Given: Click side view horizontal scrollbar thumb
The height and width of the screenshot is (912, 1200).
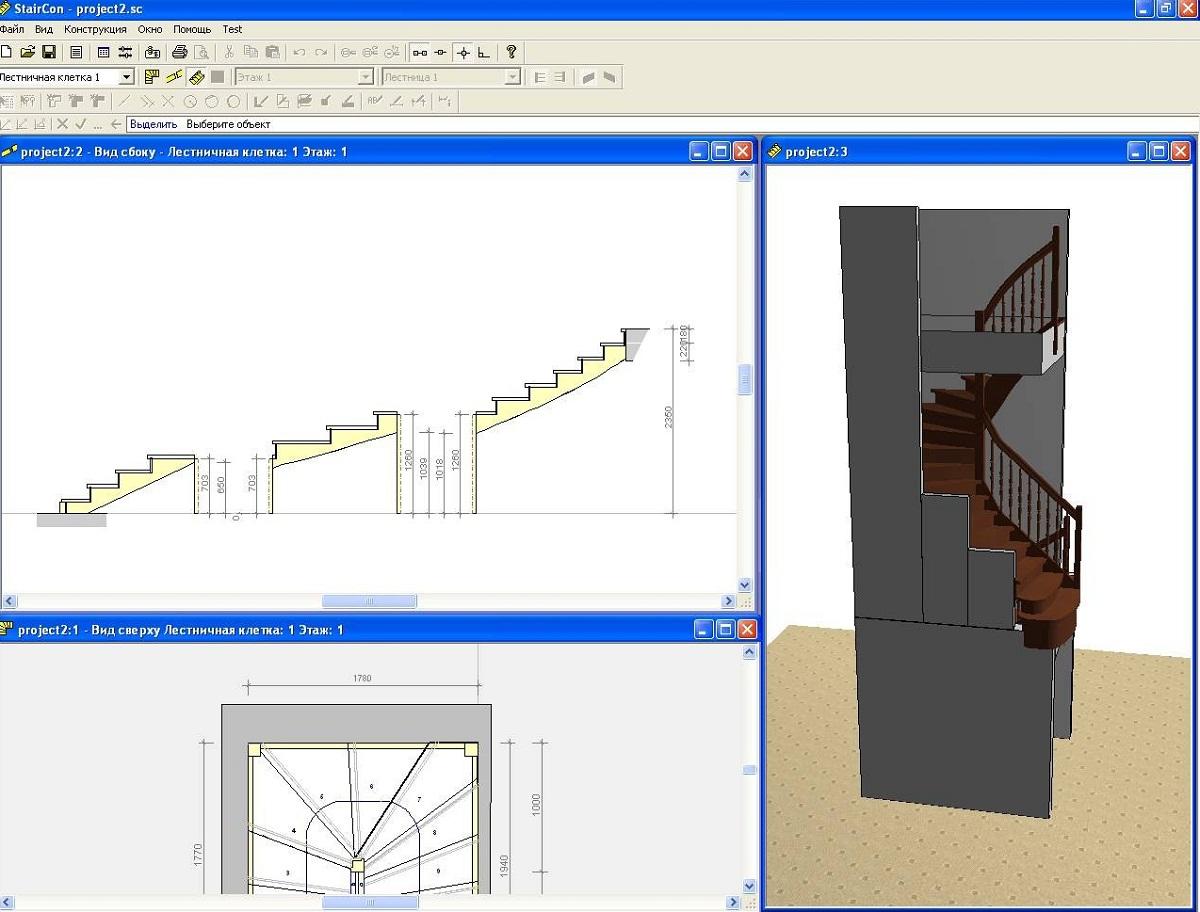Looking at the screenshot, I should pyautogui.click(x=369, y=601).
